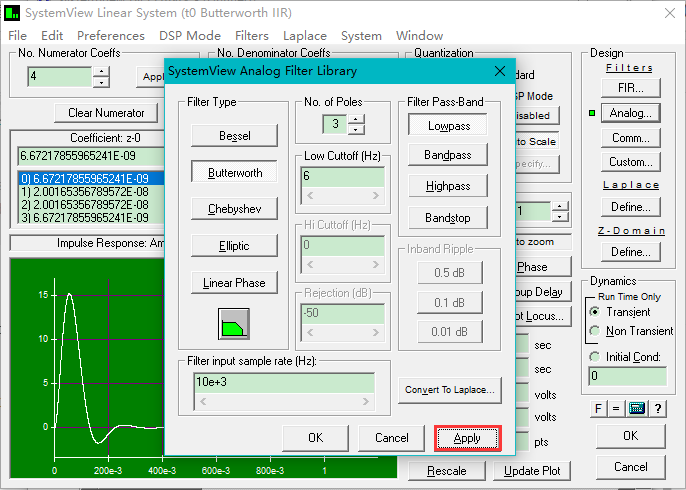The width and height of the screenshot is (686, 490).
Task: Click sample rate scroll left arrow
Action: pos(203,401)
